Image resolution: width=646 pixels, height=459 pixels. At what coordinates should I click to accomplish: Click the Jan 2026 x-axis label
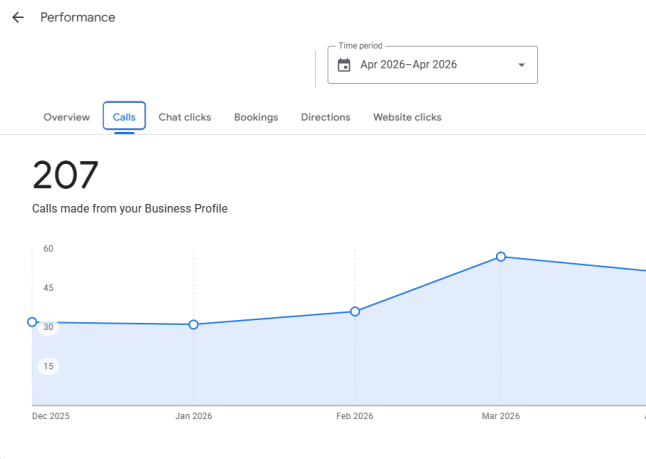click(194, 416)
